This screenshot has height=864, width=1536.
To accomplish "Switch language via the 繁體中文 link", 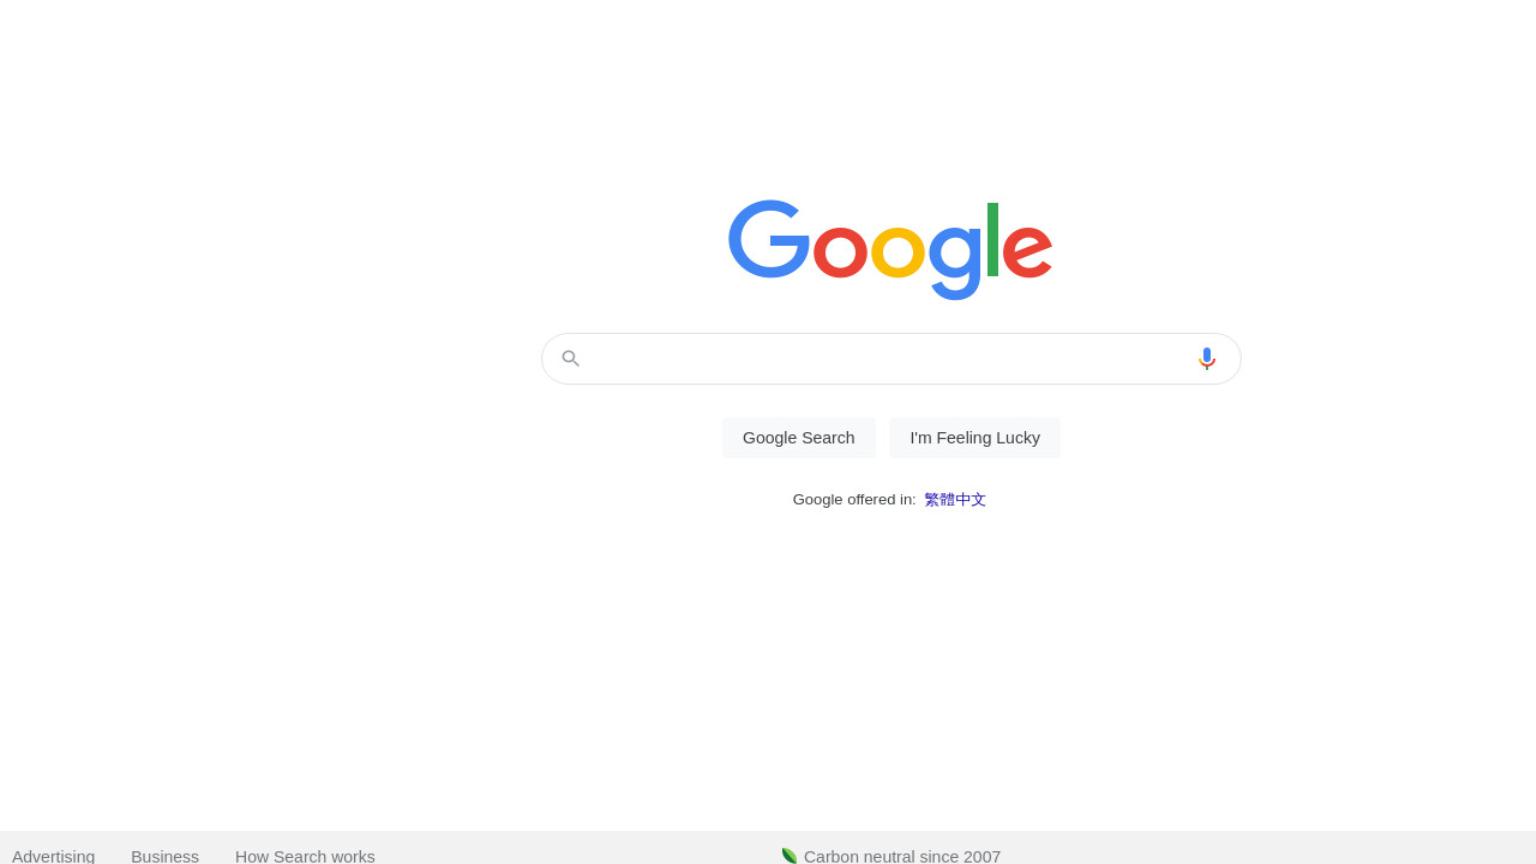I will [x=955, y=499].
